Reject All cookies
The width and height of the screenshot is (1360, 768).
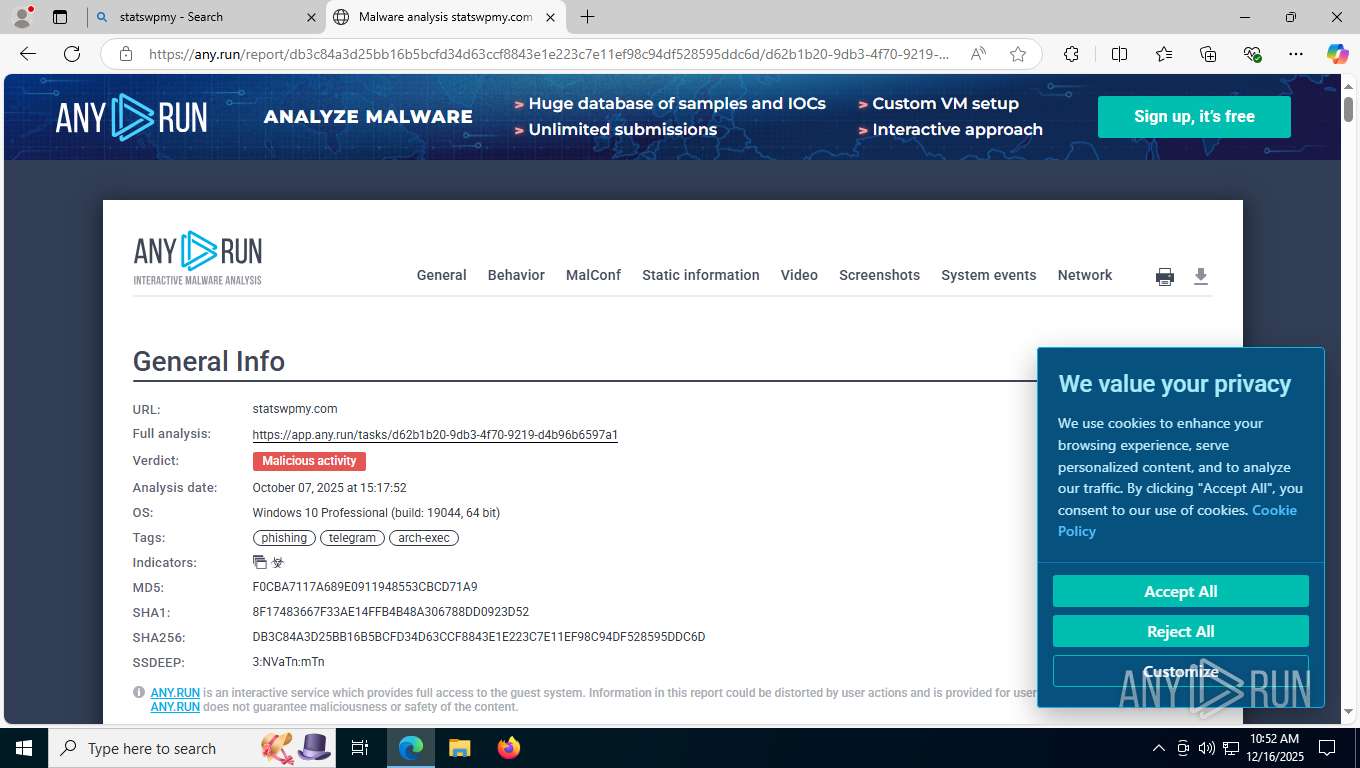(1180, 631)
